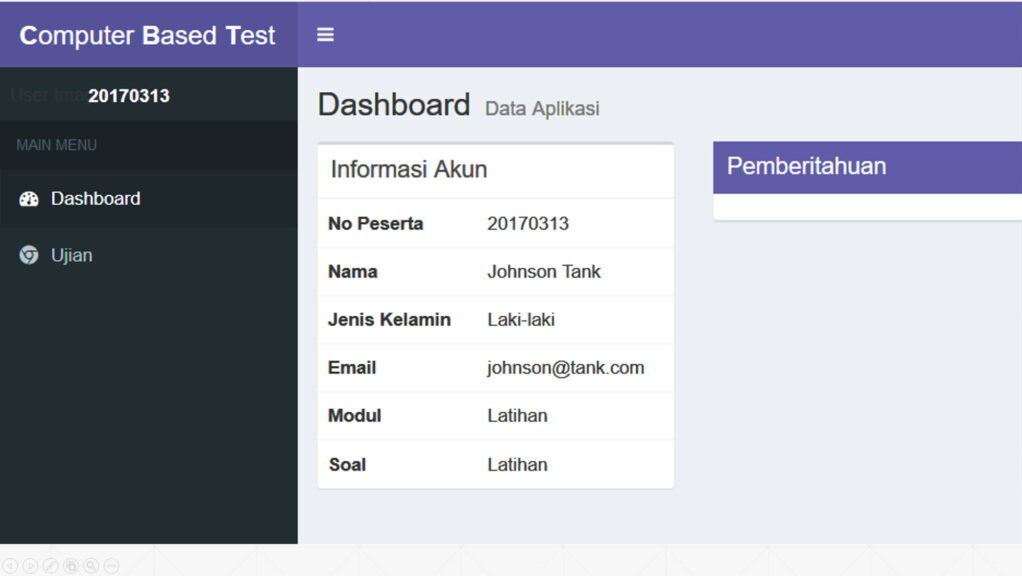Image resolution: width=1022 pixels, height=576 pixels.
Task: Click the Johnson Tank name value
Action: coord(544,272)
